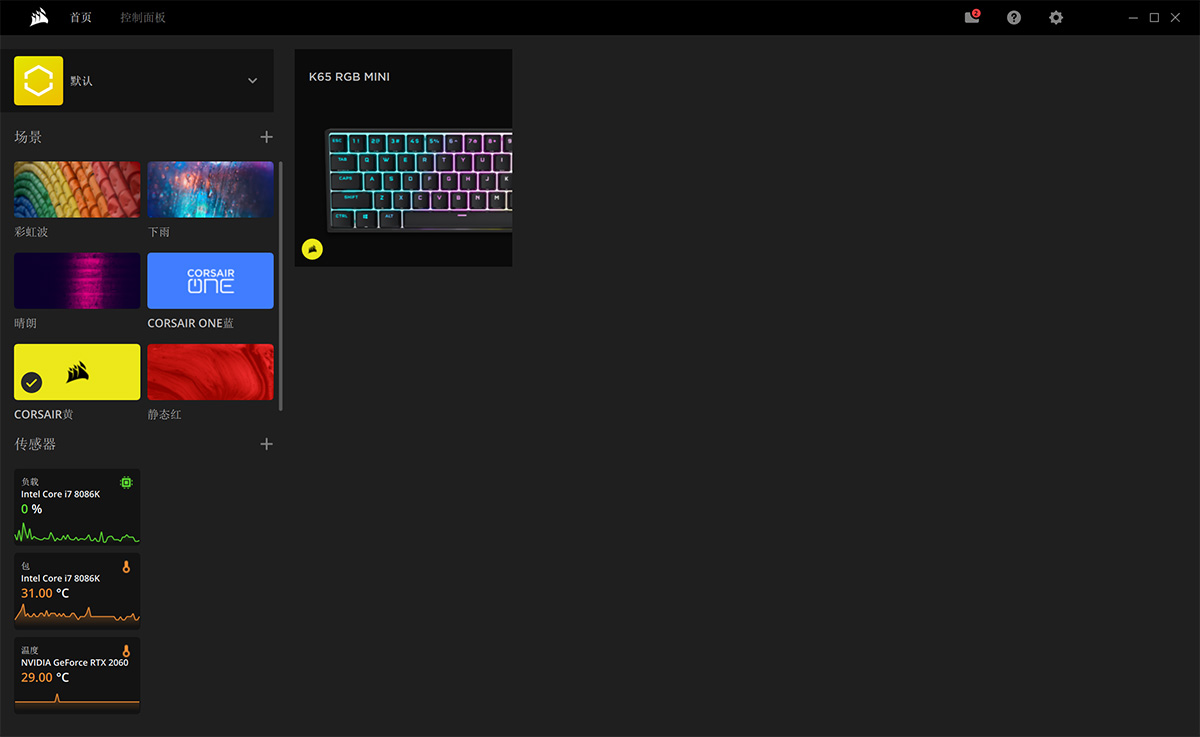Maximize the iCUE window
Image resolution: width=1200 pixels, height=737 pixels.
[x=1154, y=17]
